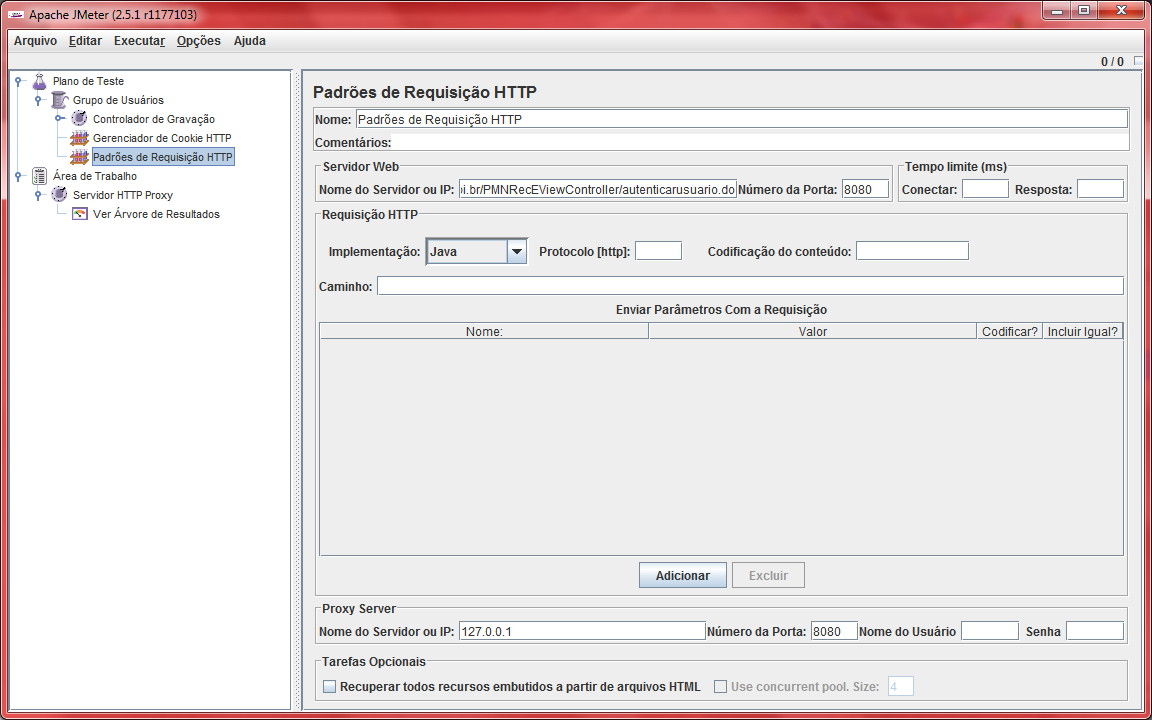Viewport: 1152px width, 720px height.
Task: Click the Adicionar button
Action: (683, 575)
